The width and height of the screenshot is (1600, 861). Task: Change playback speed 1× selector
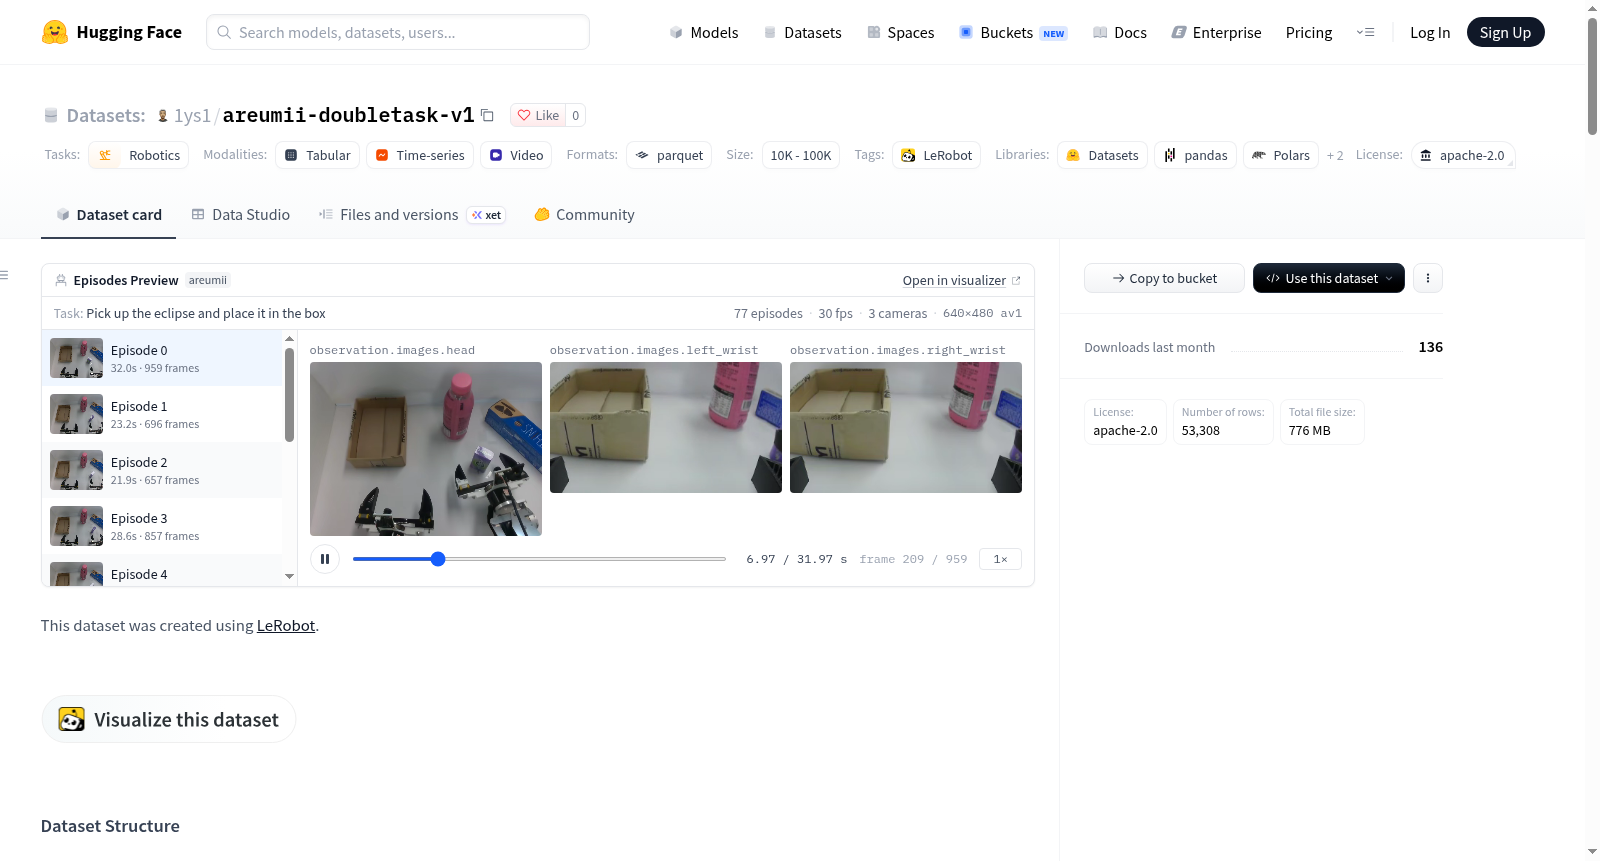pyautogui.click(x=1000, y=559)
